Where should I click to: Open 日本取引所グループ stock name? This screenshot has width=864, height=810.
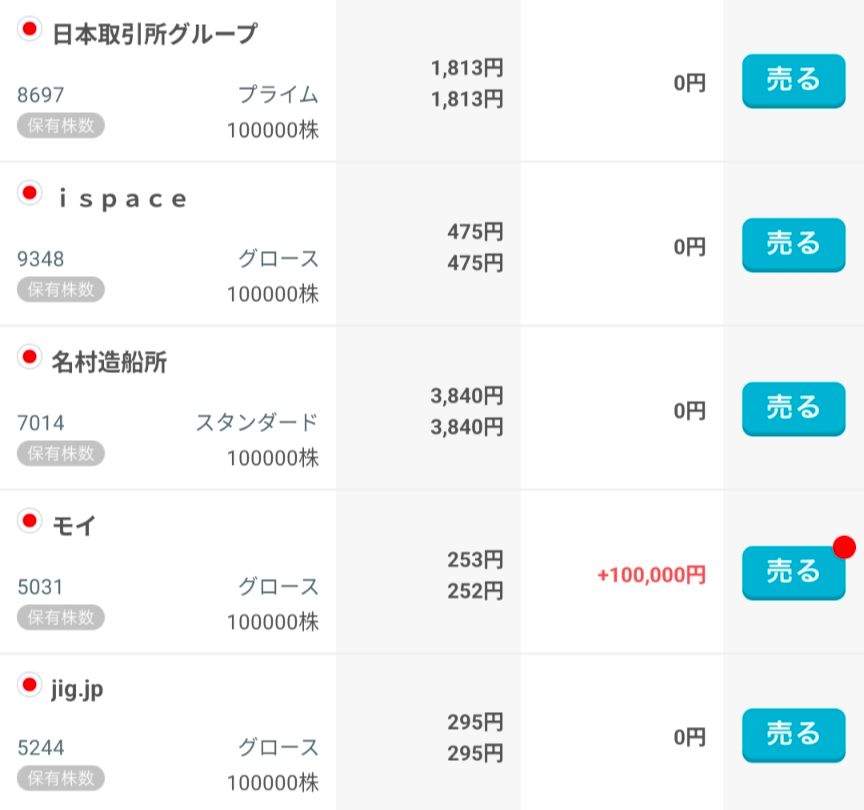pyautogui.click(x=154, y=34)
